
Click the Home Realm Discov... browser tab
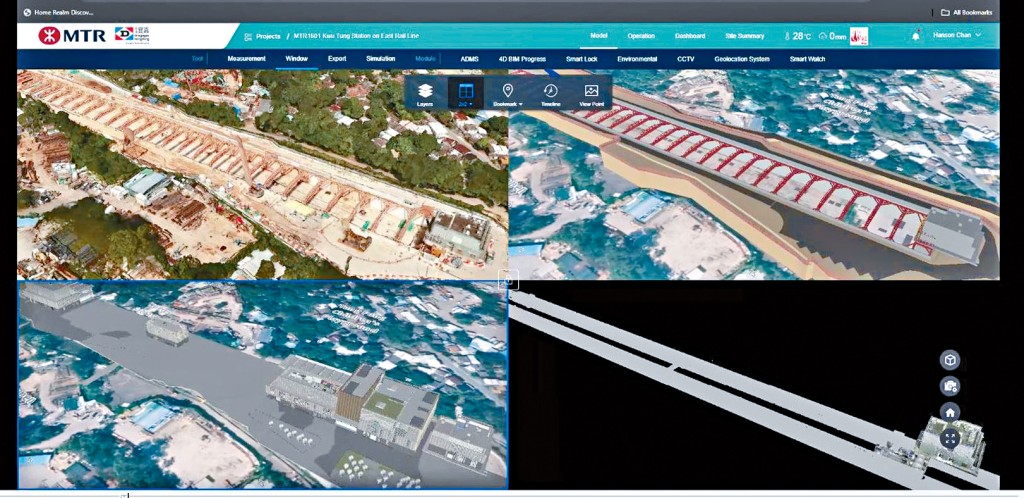[57, 12]
